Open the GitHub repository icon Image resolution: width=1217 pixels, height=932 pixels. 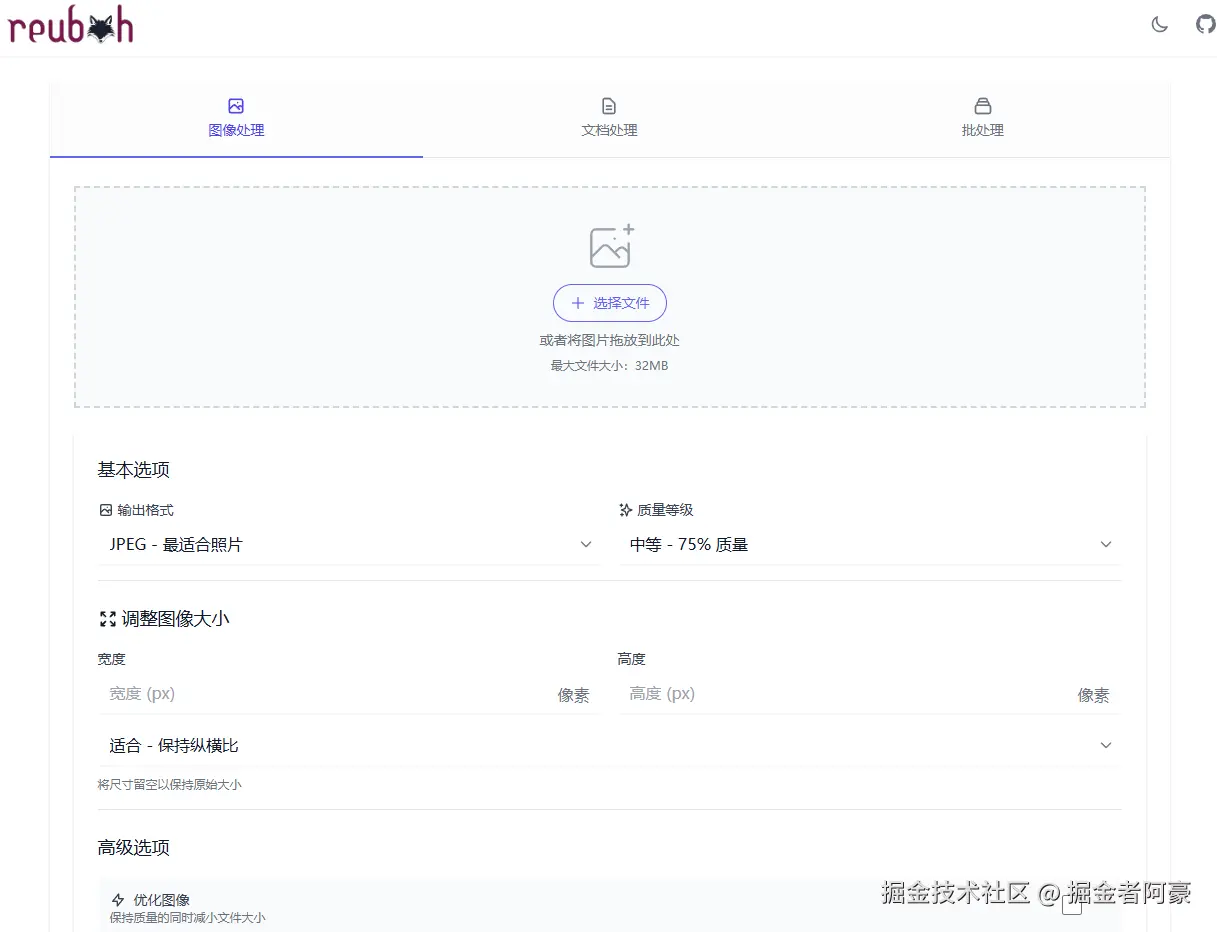pyautogui.click(x=1206, y=25)
